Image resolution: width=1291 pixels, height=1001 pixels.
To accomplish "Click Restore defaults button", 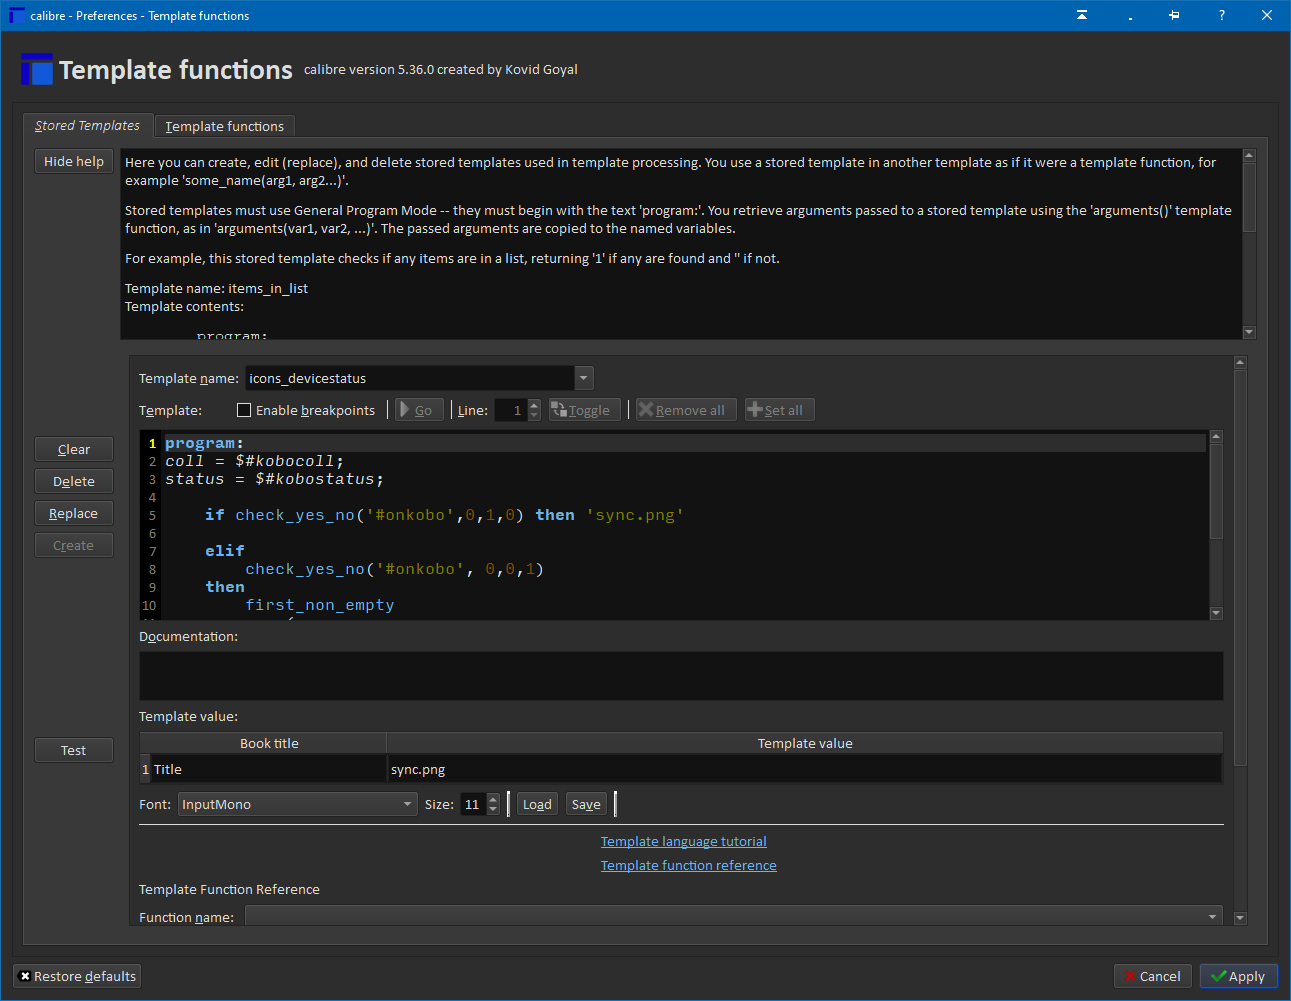I will [77, 976].
